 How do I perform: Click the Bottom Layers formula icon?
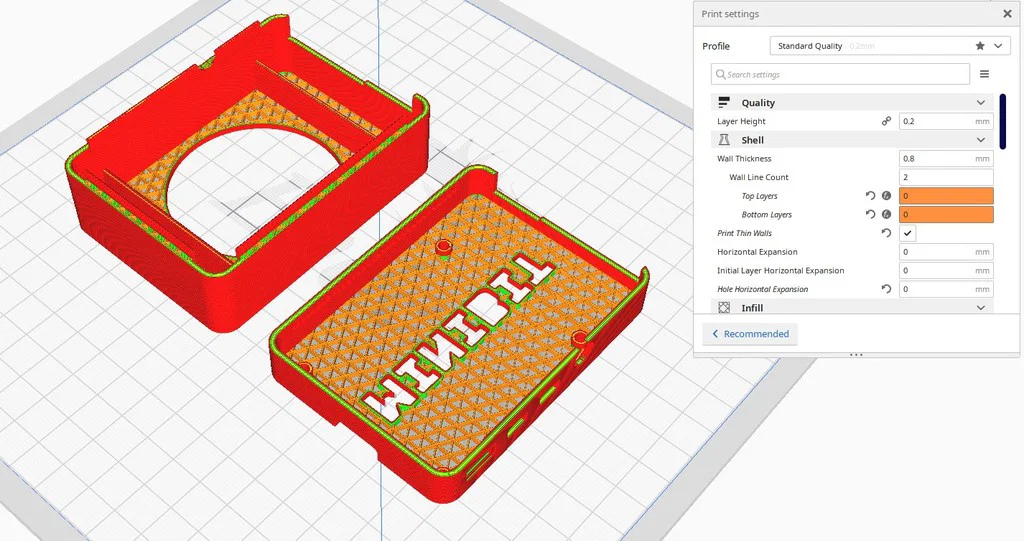(x=886, y=214)
